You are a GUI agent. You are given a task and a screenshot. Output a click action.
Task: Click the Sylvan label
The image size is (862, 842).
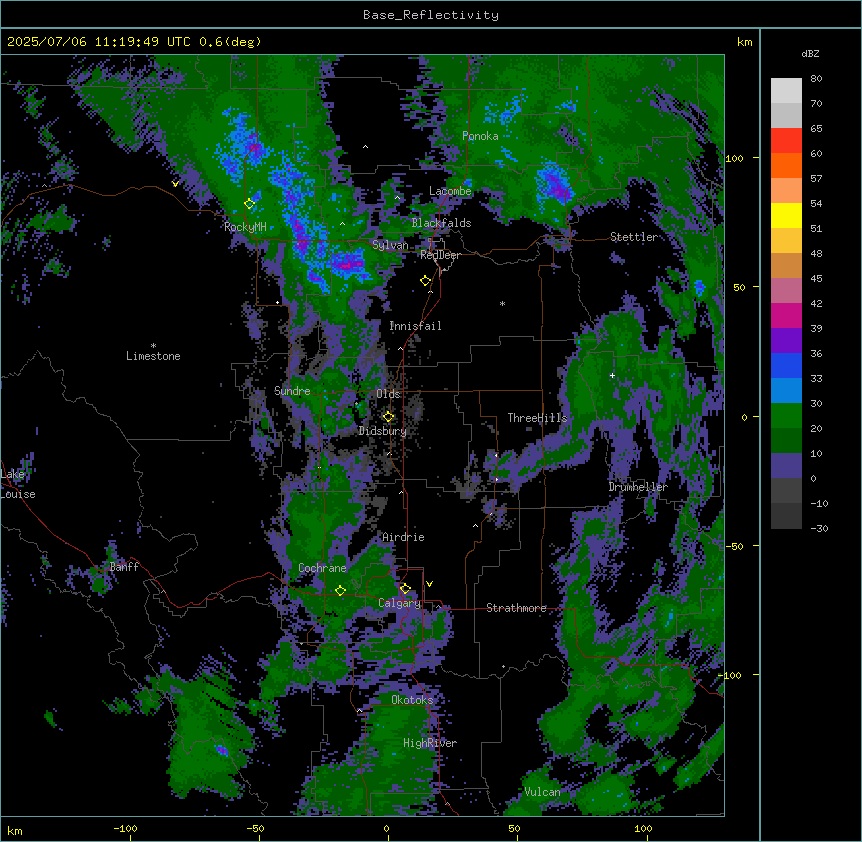tap(390, 245)
